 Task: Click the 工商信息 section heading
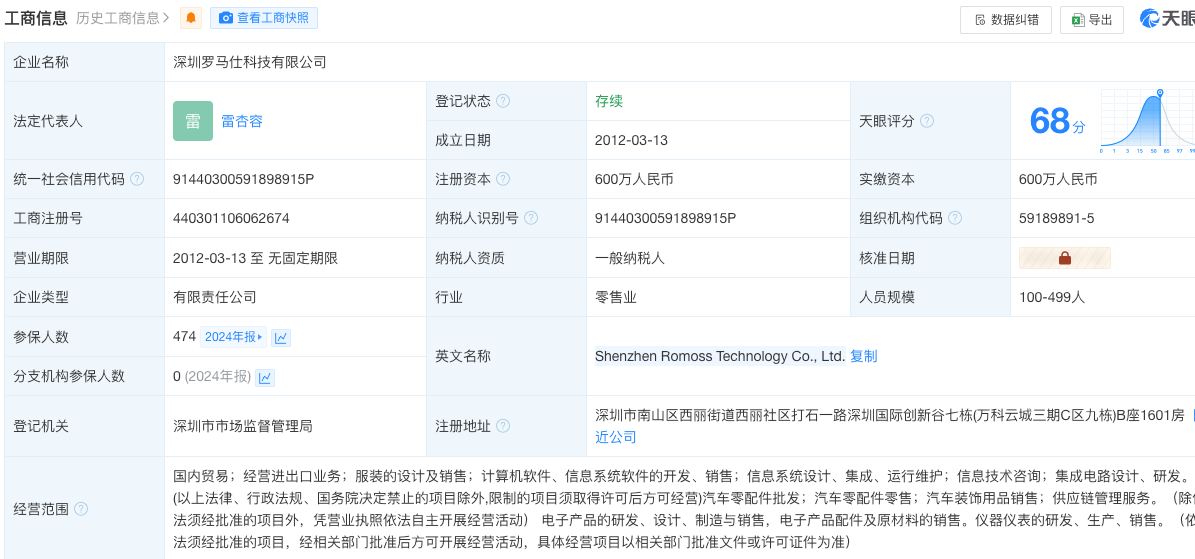coord(36,18)
